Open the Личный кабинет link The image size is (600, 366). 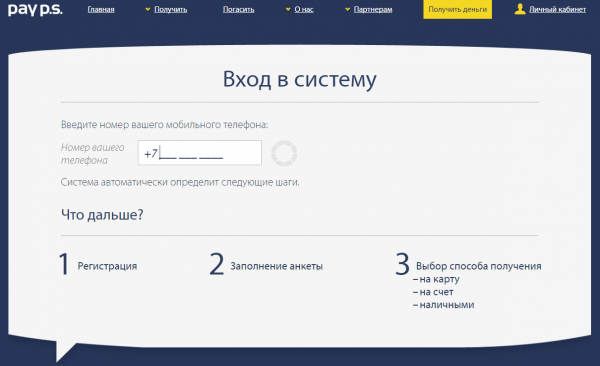point(558,9)
